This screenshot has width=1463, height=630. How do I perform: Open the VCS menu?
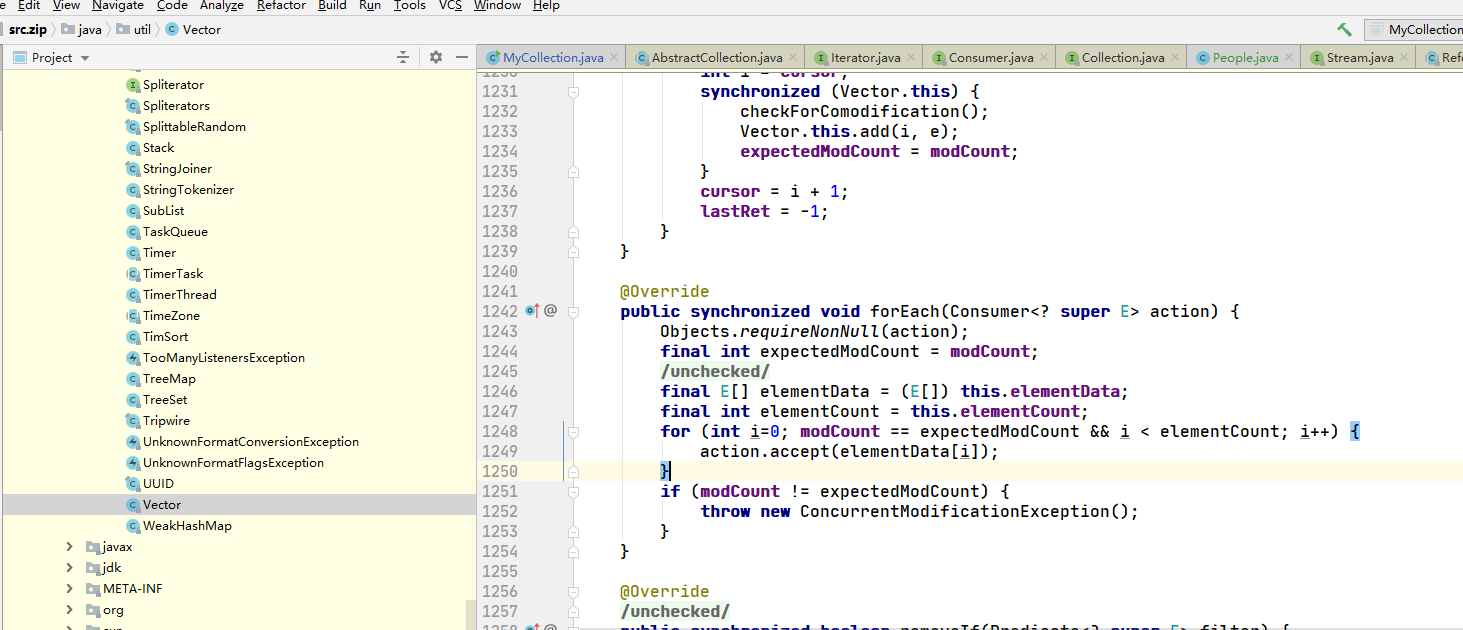coord(450,5)
